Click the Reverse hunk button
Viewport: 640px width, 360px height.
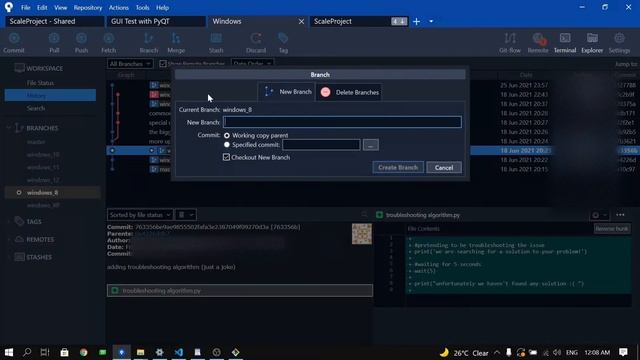[x=611, y=229]
